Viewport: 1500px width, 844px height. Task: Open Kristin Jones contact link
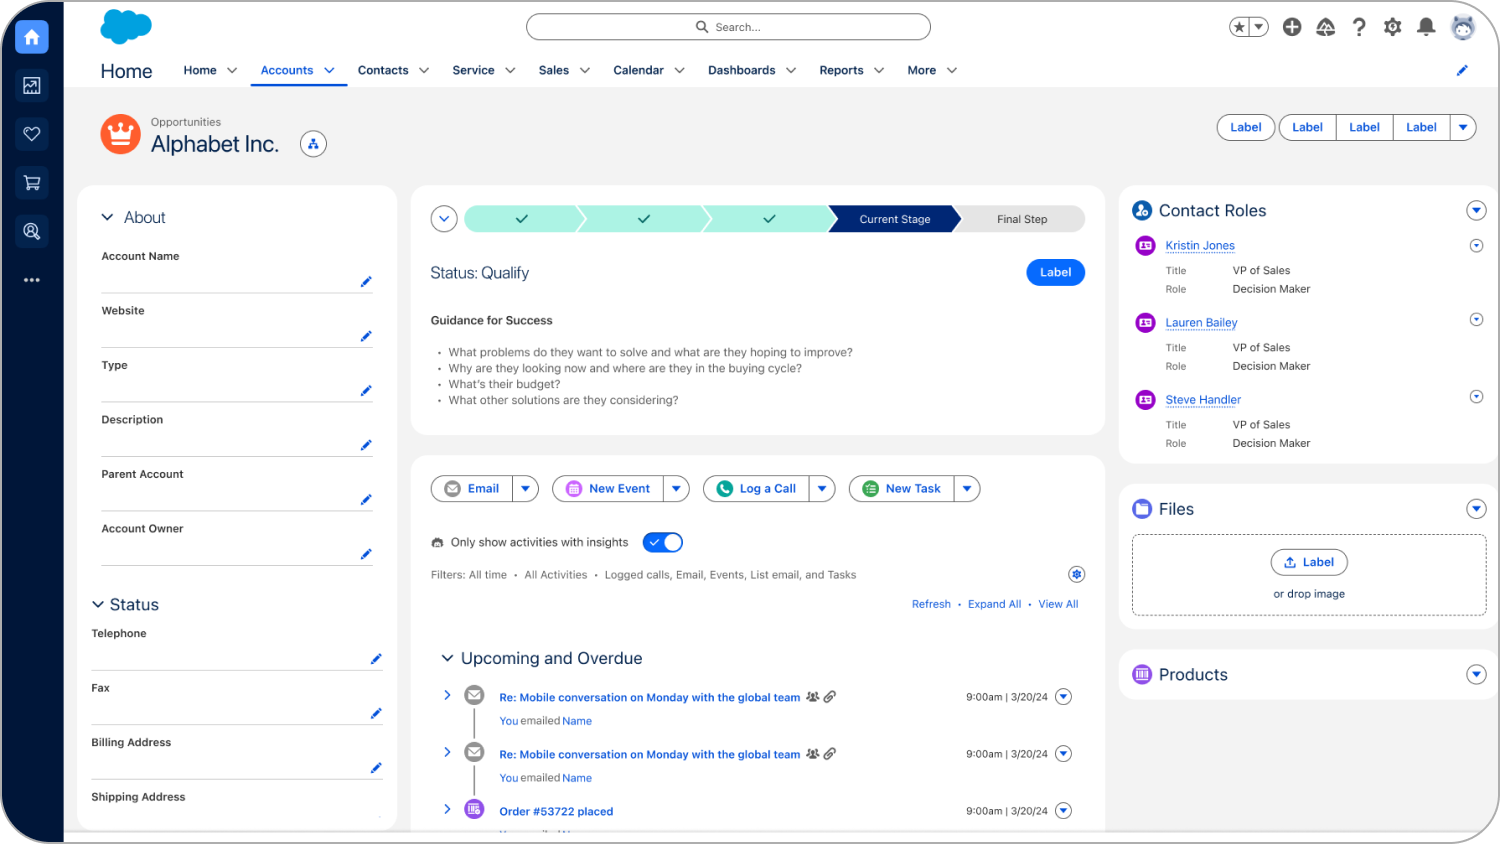coord(1199,246)
